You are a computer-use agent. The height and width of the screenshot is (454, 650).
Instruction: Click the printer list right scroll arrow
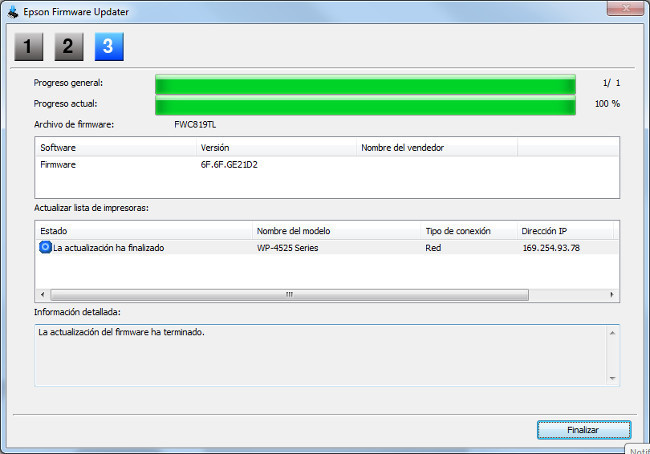click(612, 295)
